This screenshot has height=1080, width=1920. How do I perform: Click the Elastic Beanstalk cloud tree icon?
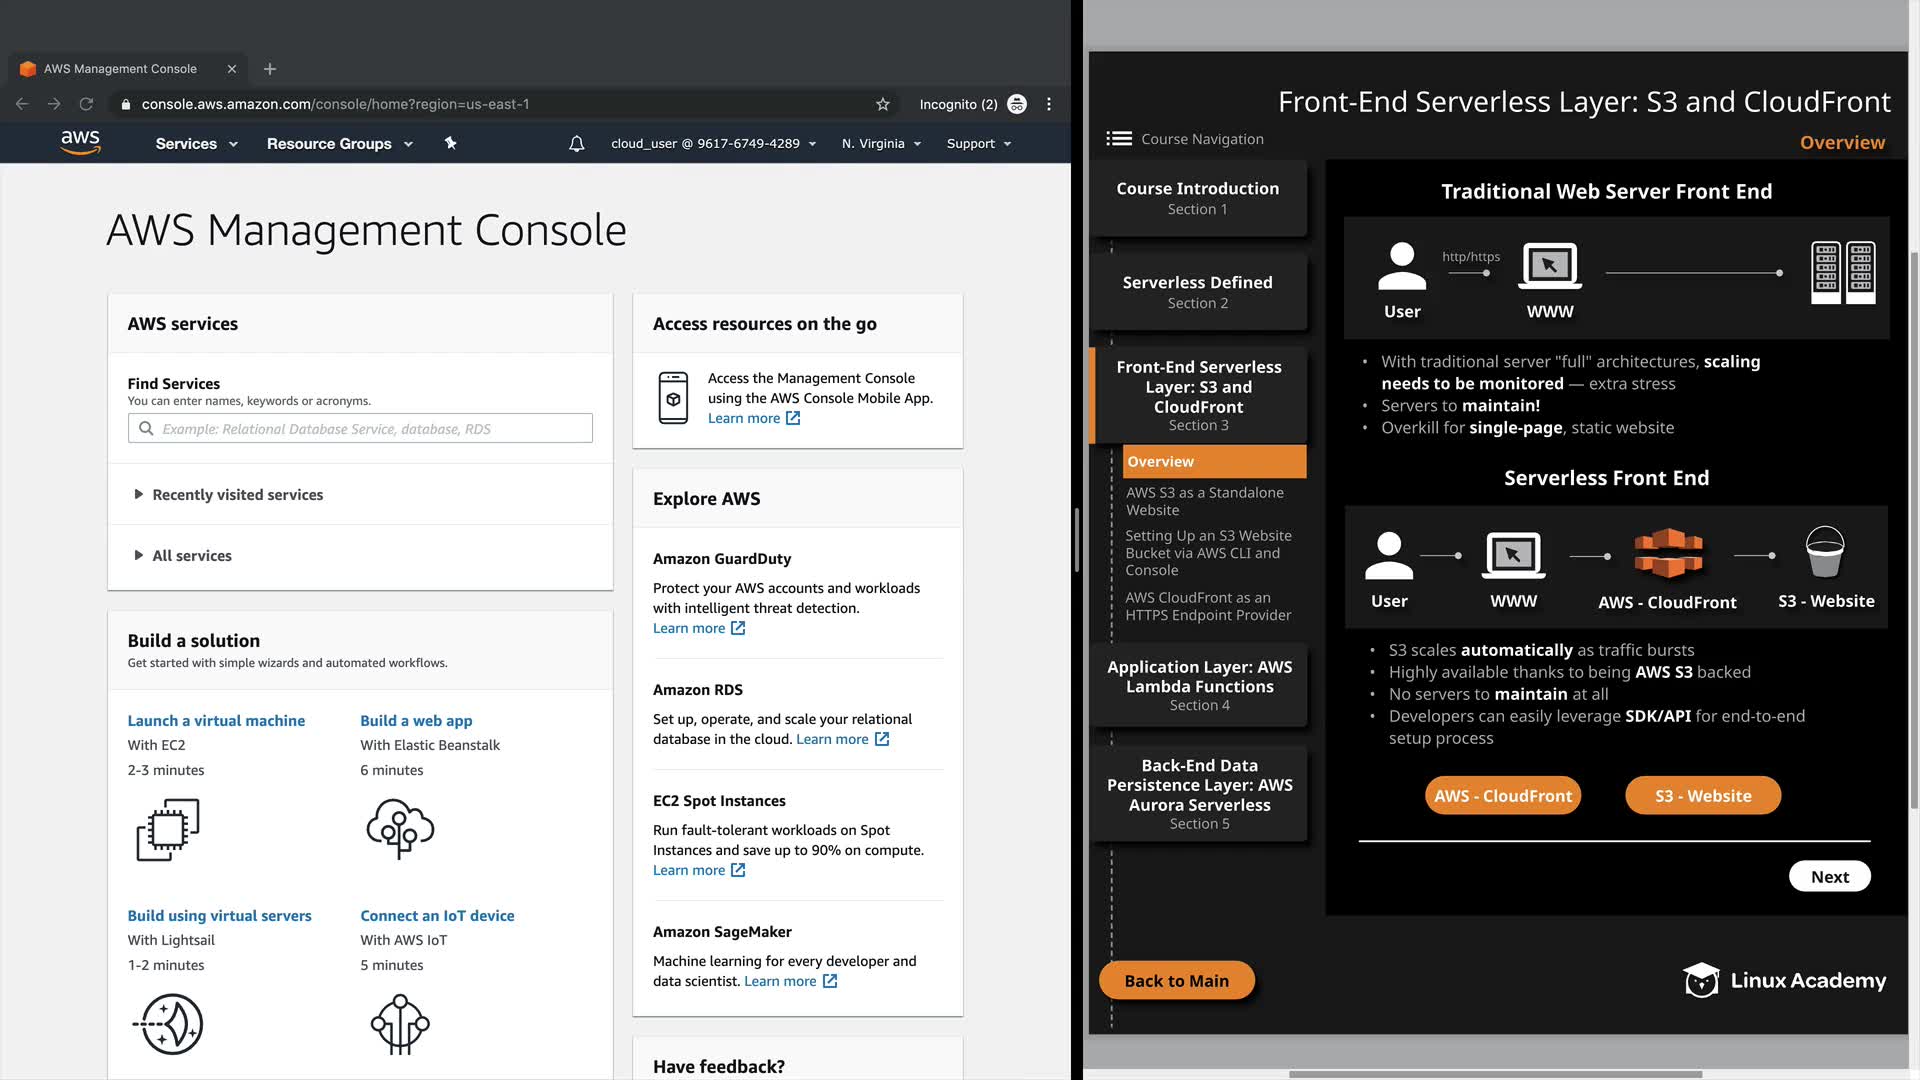click(x=400, y=828)
